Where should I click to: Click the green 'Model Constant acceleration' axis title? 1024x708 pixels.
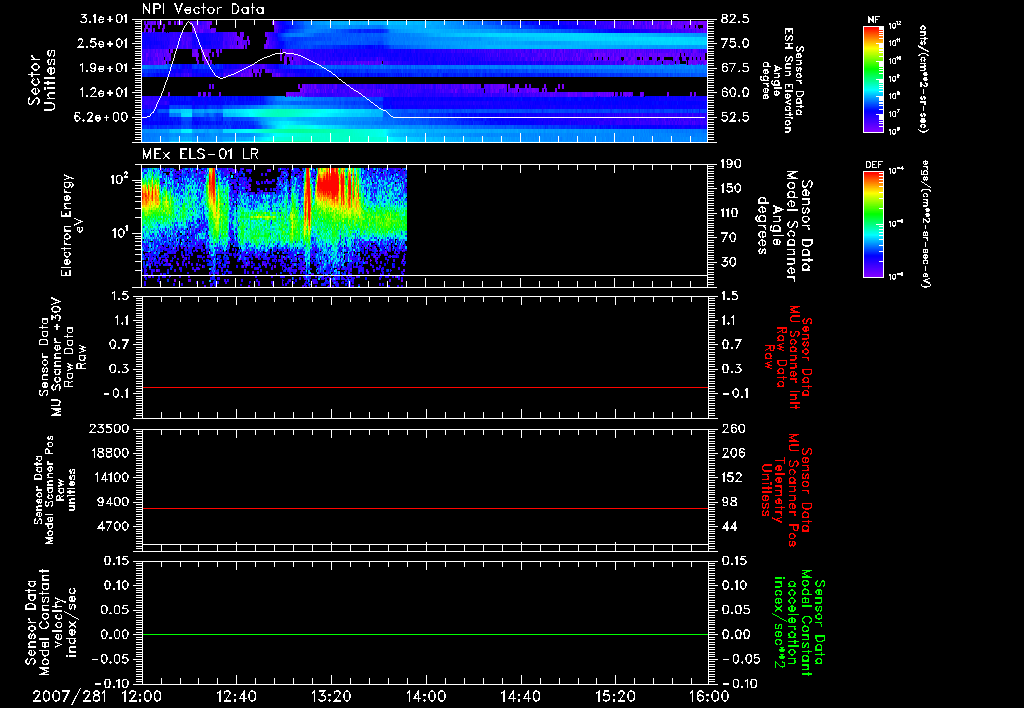click(799, 622)
